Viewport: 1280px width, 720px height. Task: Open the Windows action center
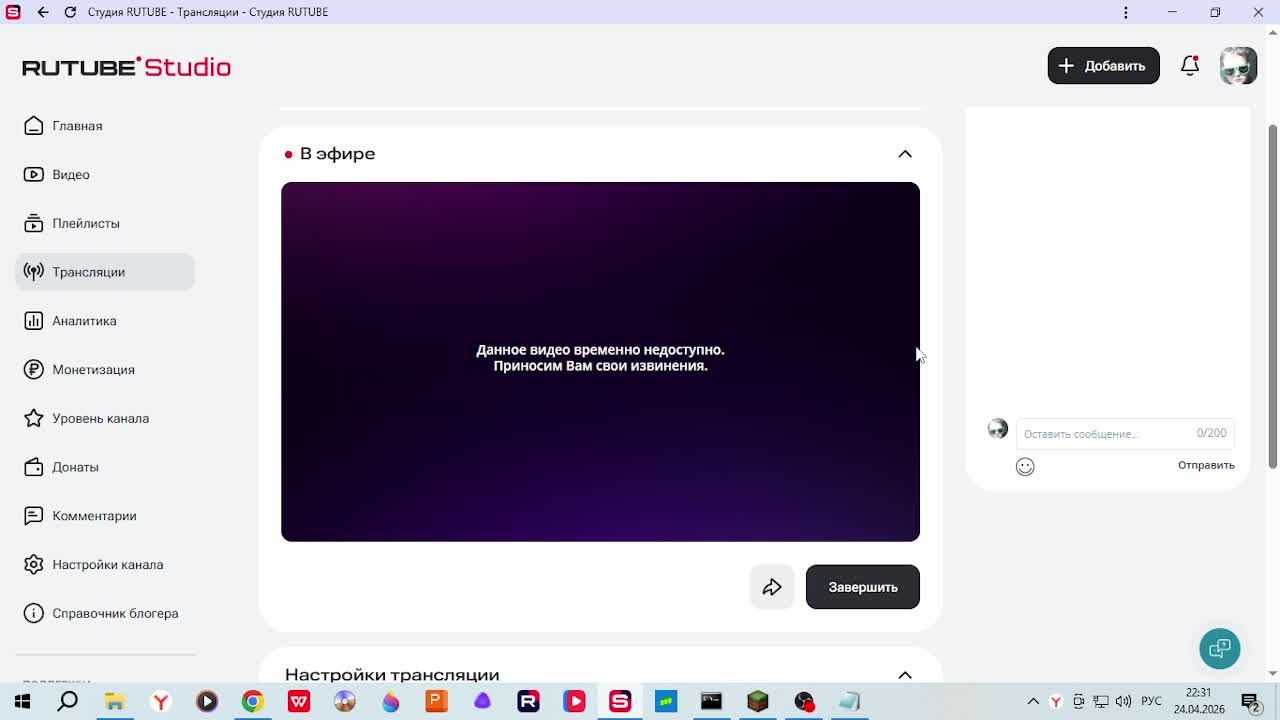pos(1250,702)
